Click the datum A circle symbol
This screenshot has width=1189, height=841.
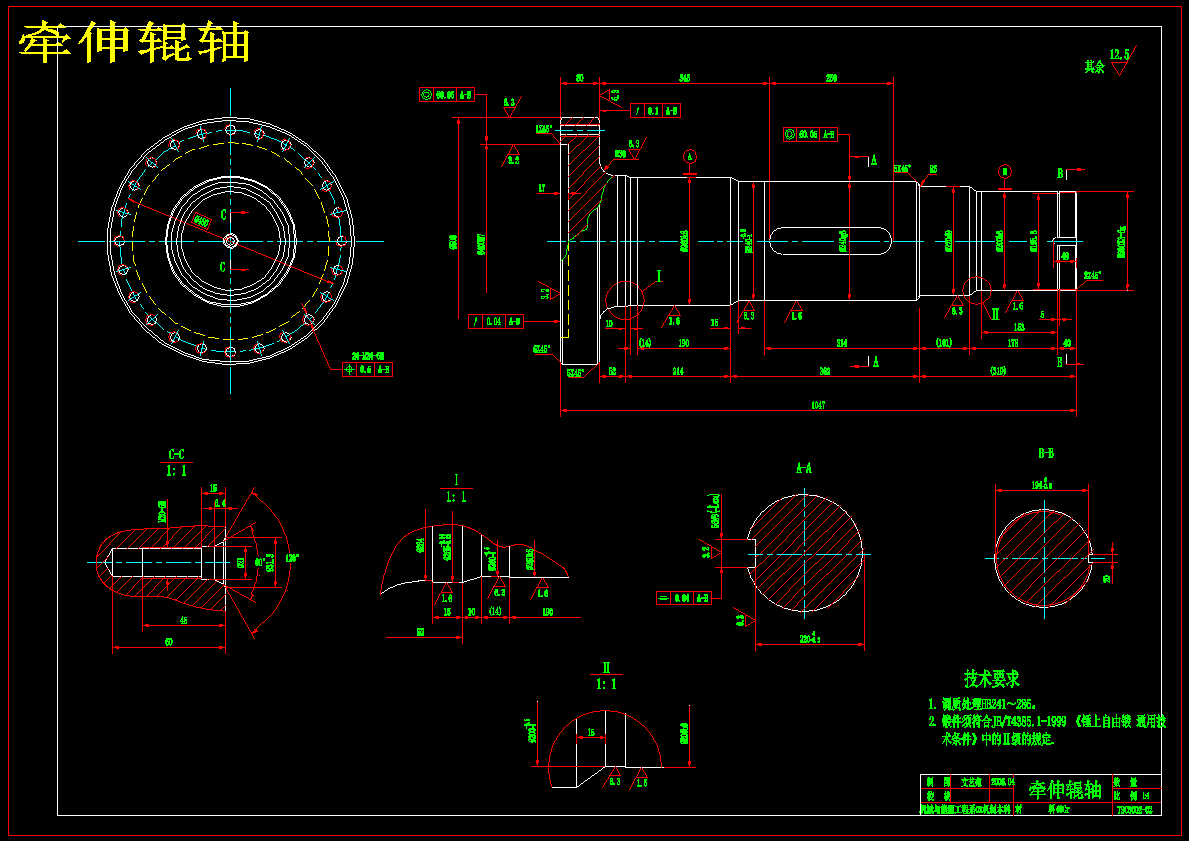[x=689, y=157]
